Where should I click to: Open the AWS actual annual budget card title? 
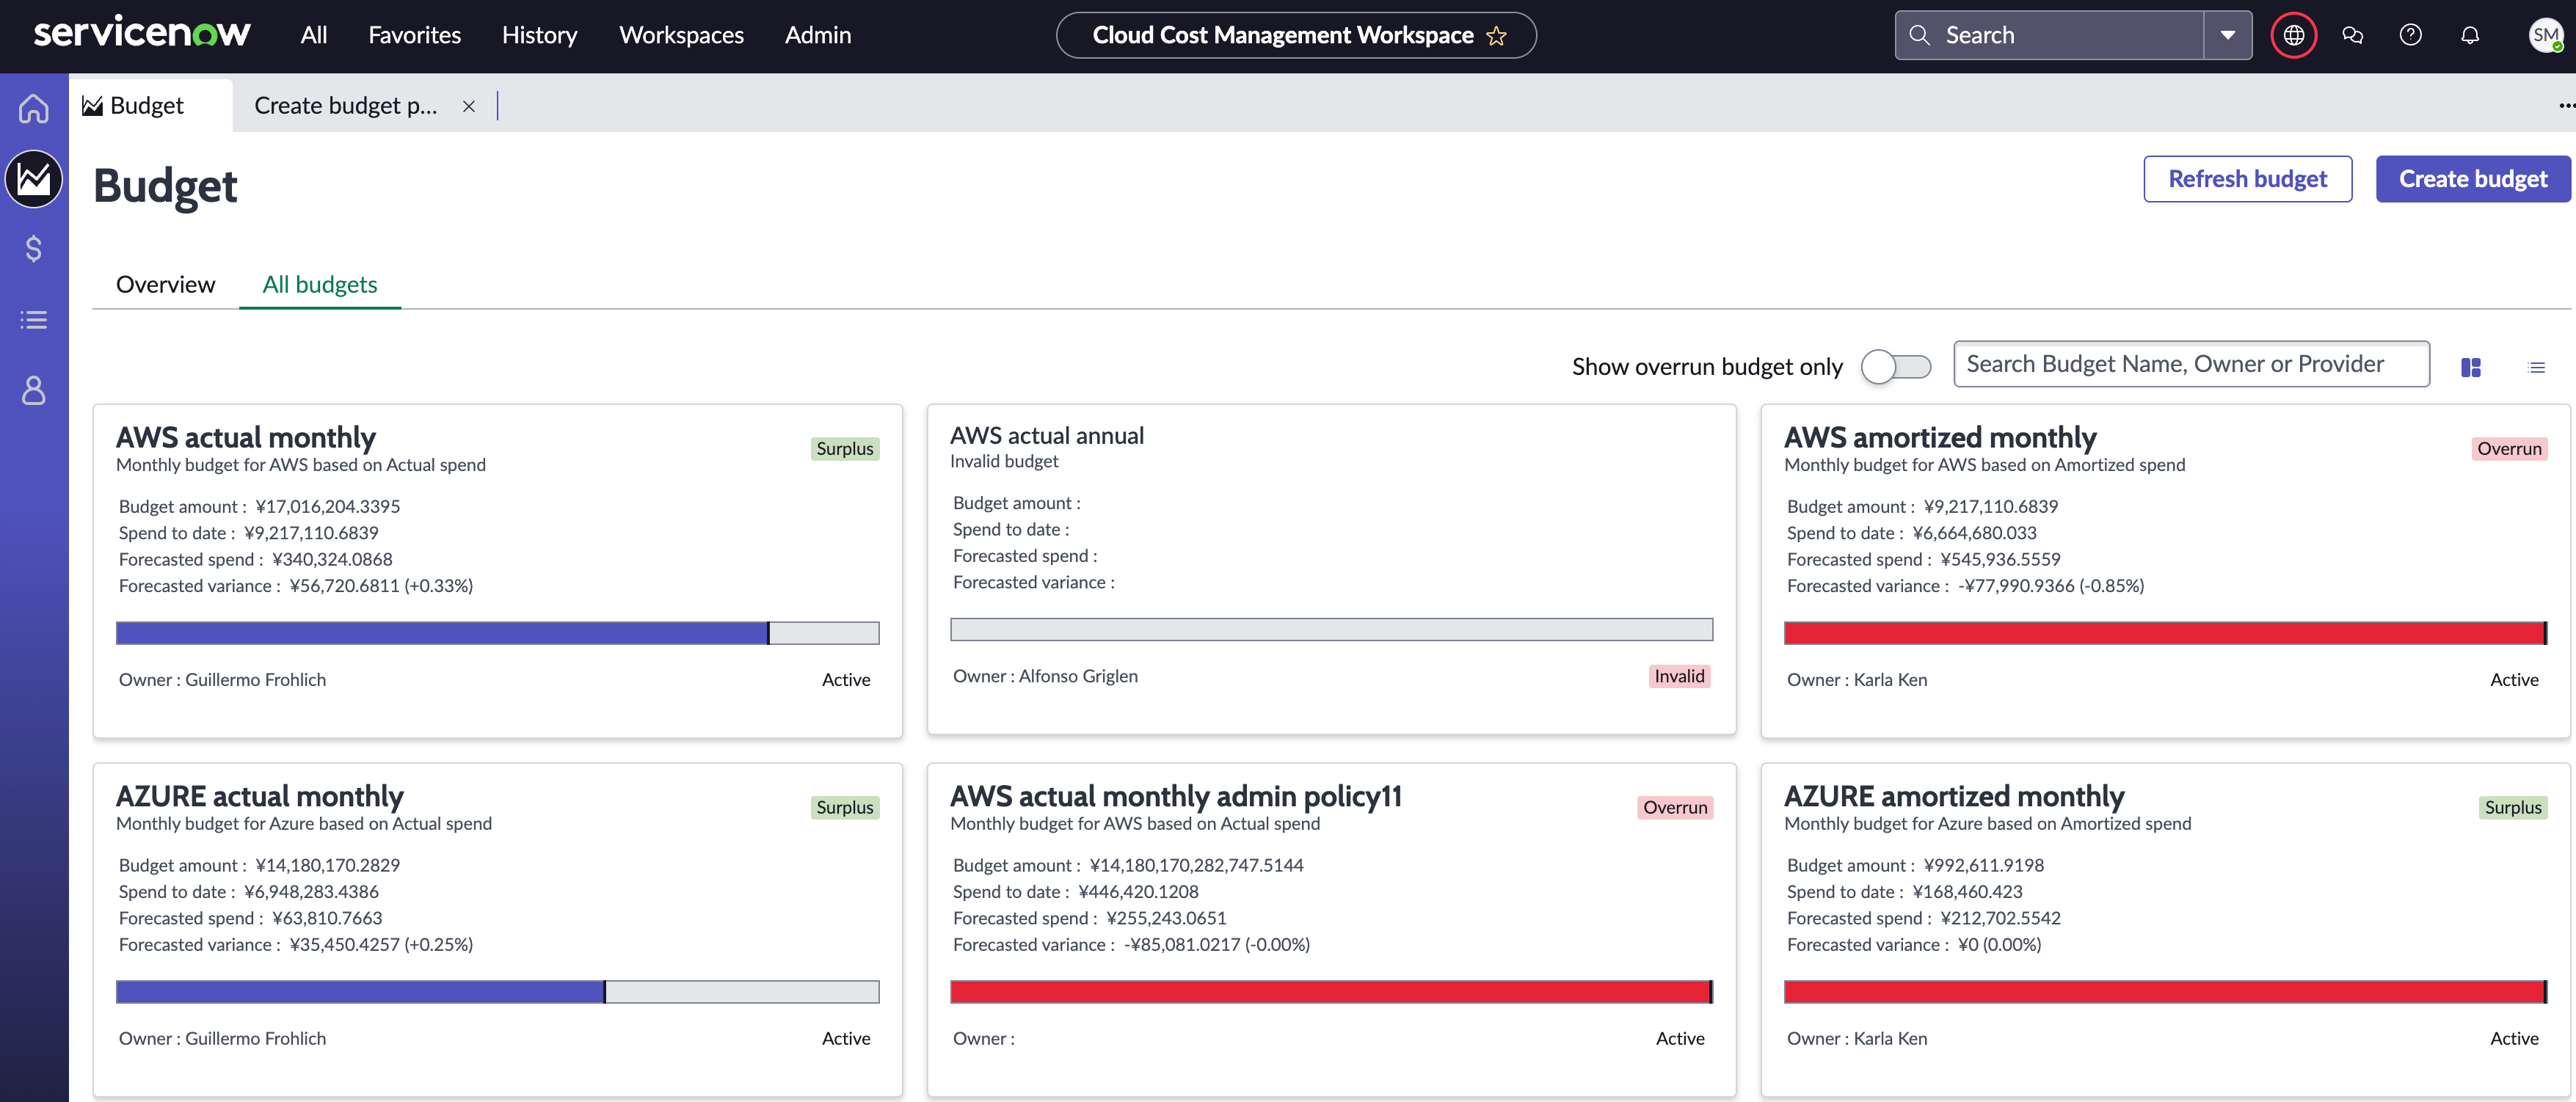click(1047, 435)
